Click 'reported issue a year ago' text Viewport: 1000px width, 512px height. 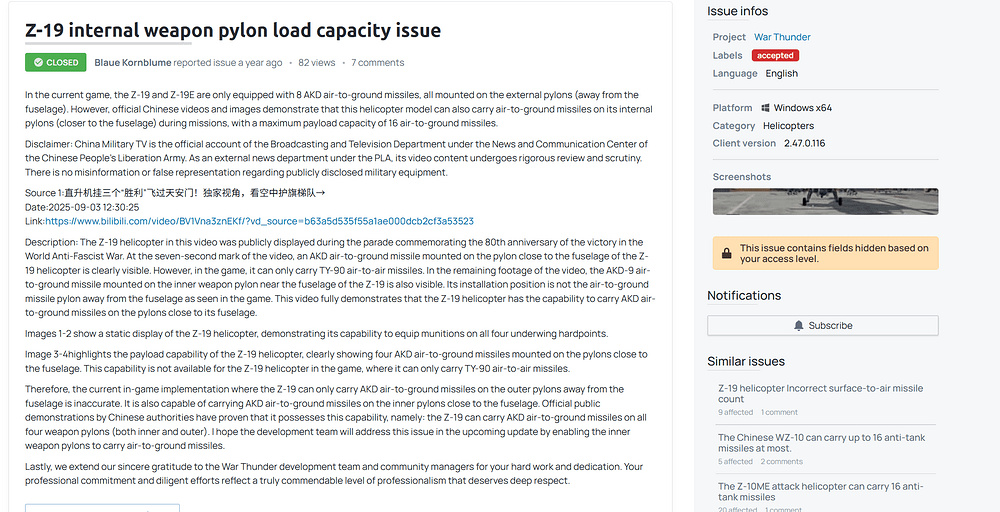(x=228, y=62)
